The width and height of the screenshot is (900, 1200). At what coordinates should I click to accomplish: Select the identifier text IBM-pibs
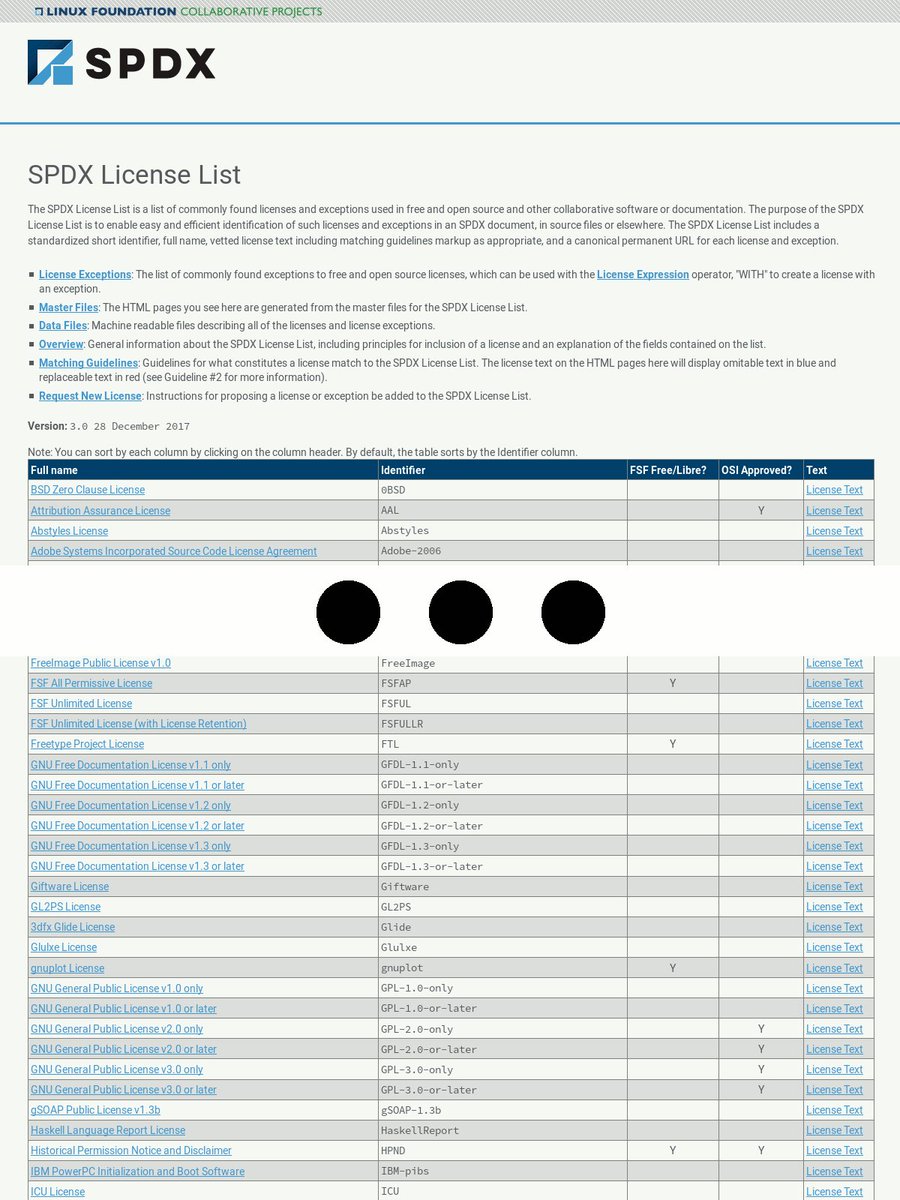[405, 1171]
